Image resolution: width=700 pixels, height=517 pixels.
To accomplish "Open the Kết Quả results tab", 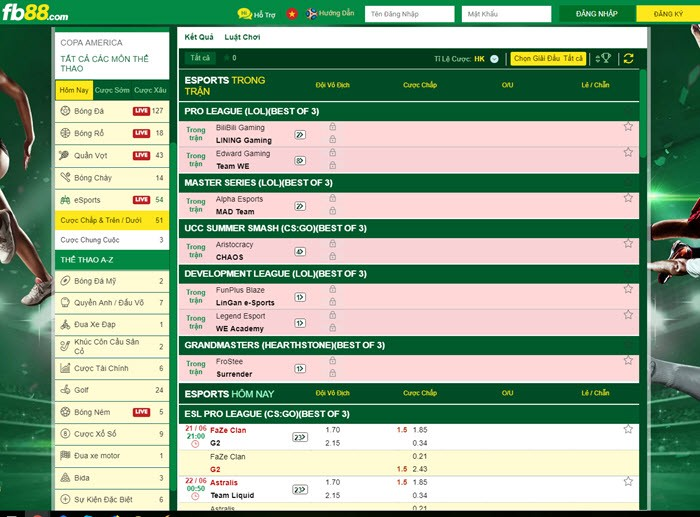I will coord(199,37).
